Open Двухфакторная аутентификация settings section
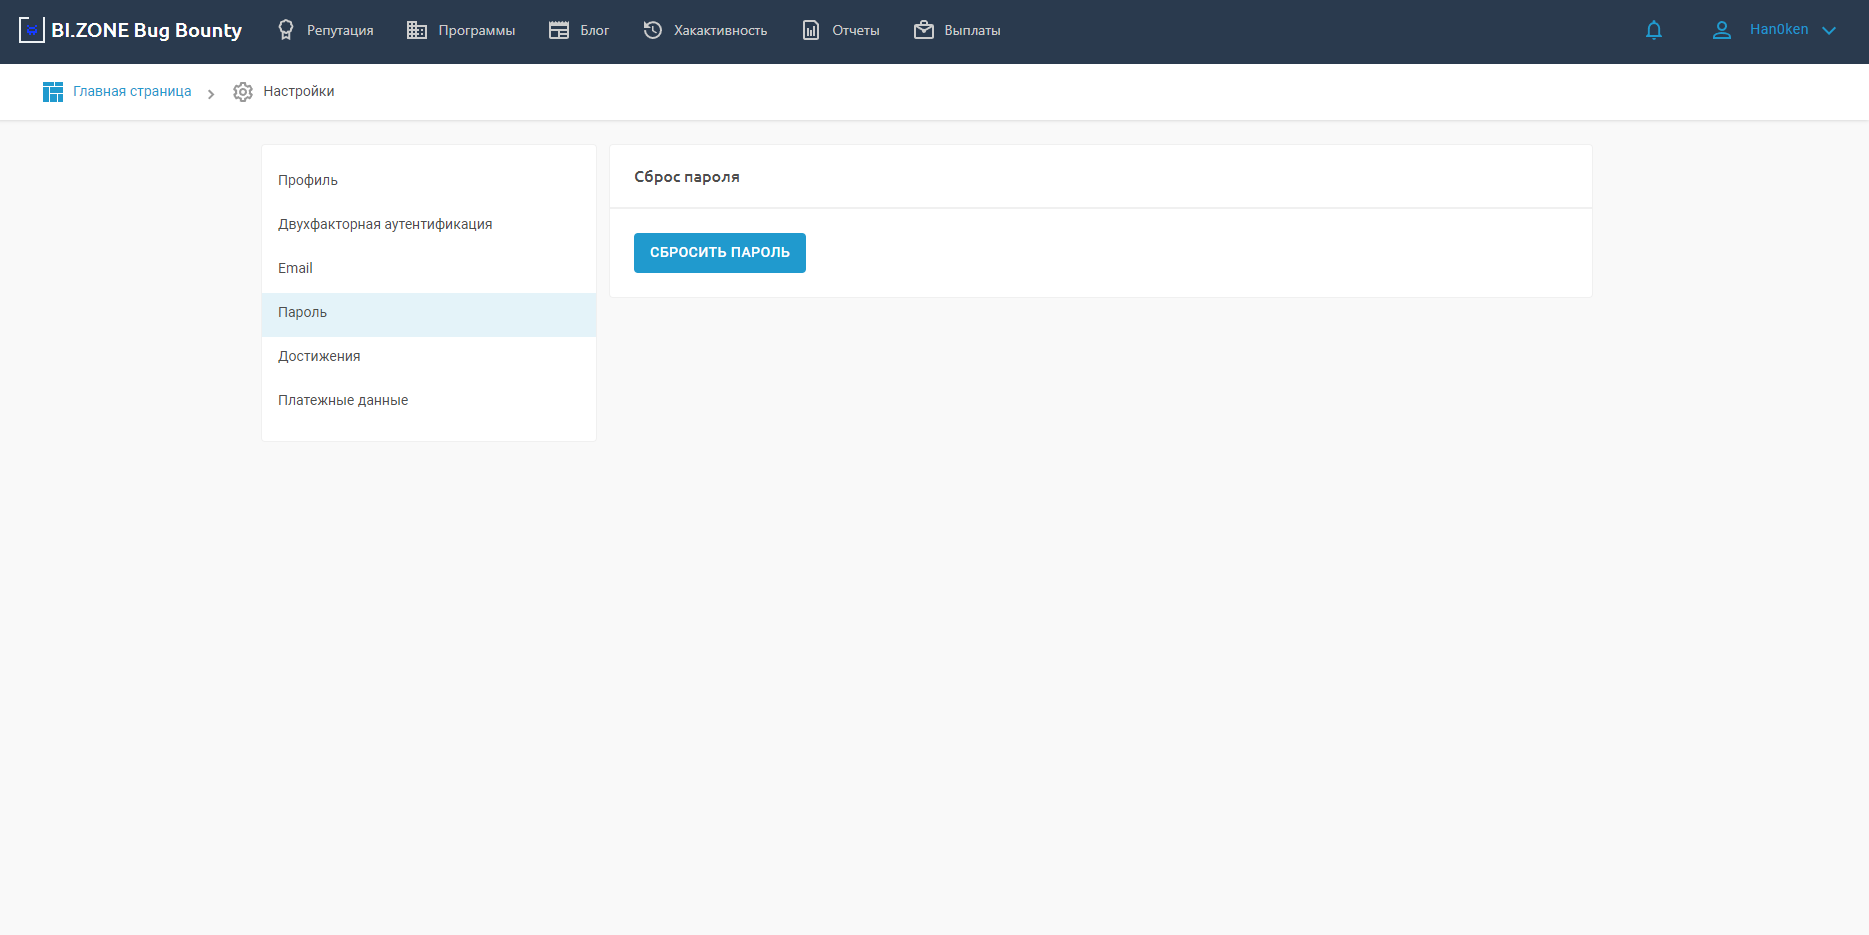 (385, 224)
